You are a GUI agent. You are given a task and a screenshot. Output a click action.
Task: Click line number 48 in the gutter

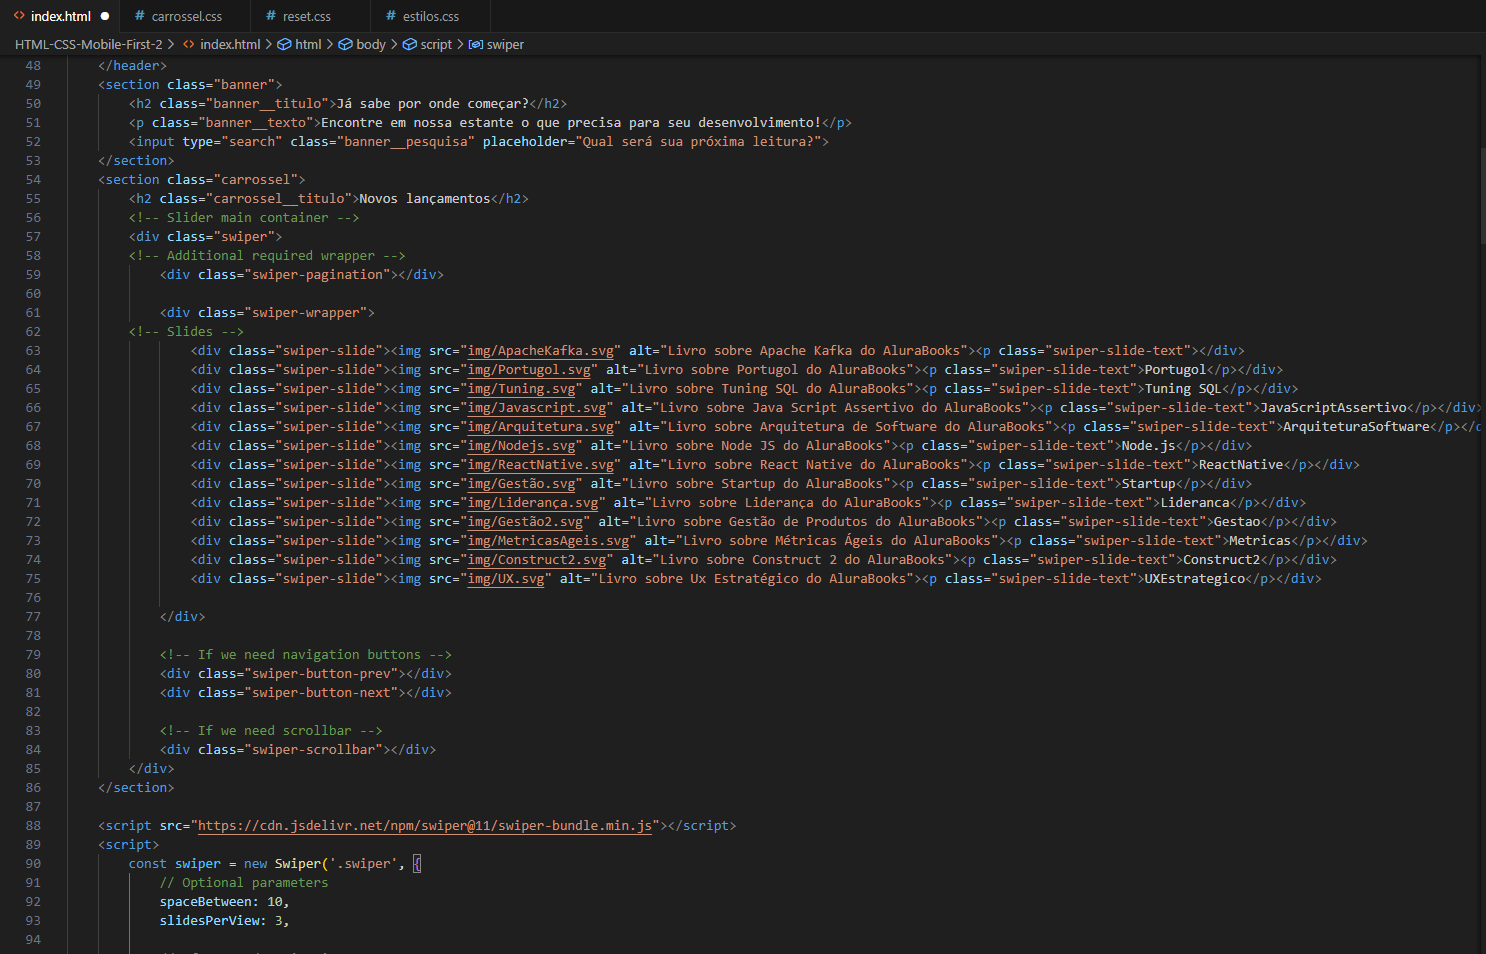[x=33, y=66]
